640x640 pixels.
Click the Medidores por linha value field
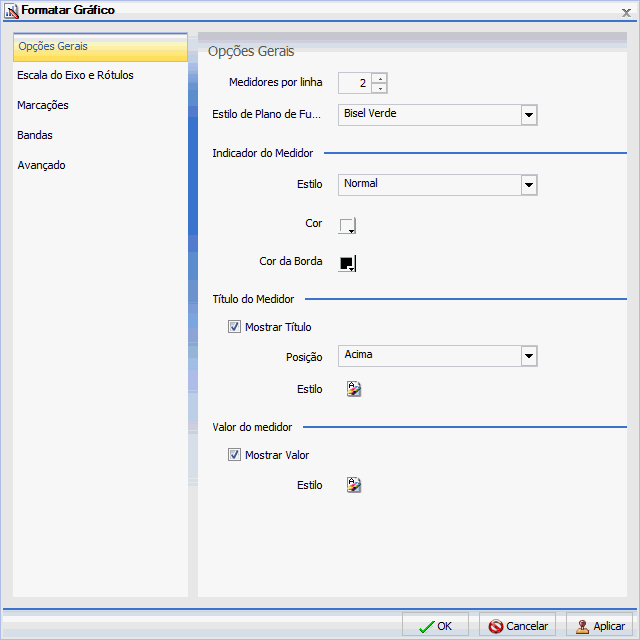pyautogui.click(x=355, y=83)
